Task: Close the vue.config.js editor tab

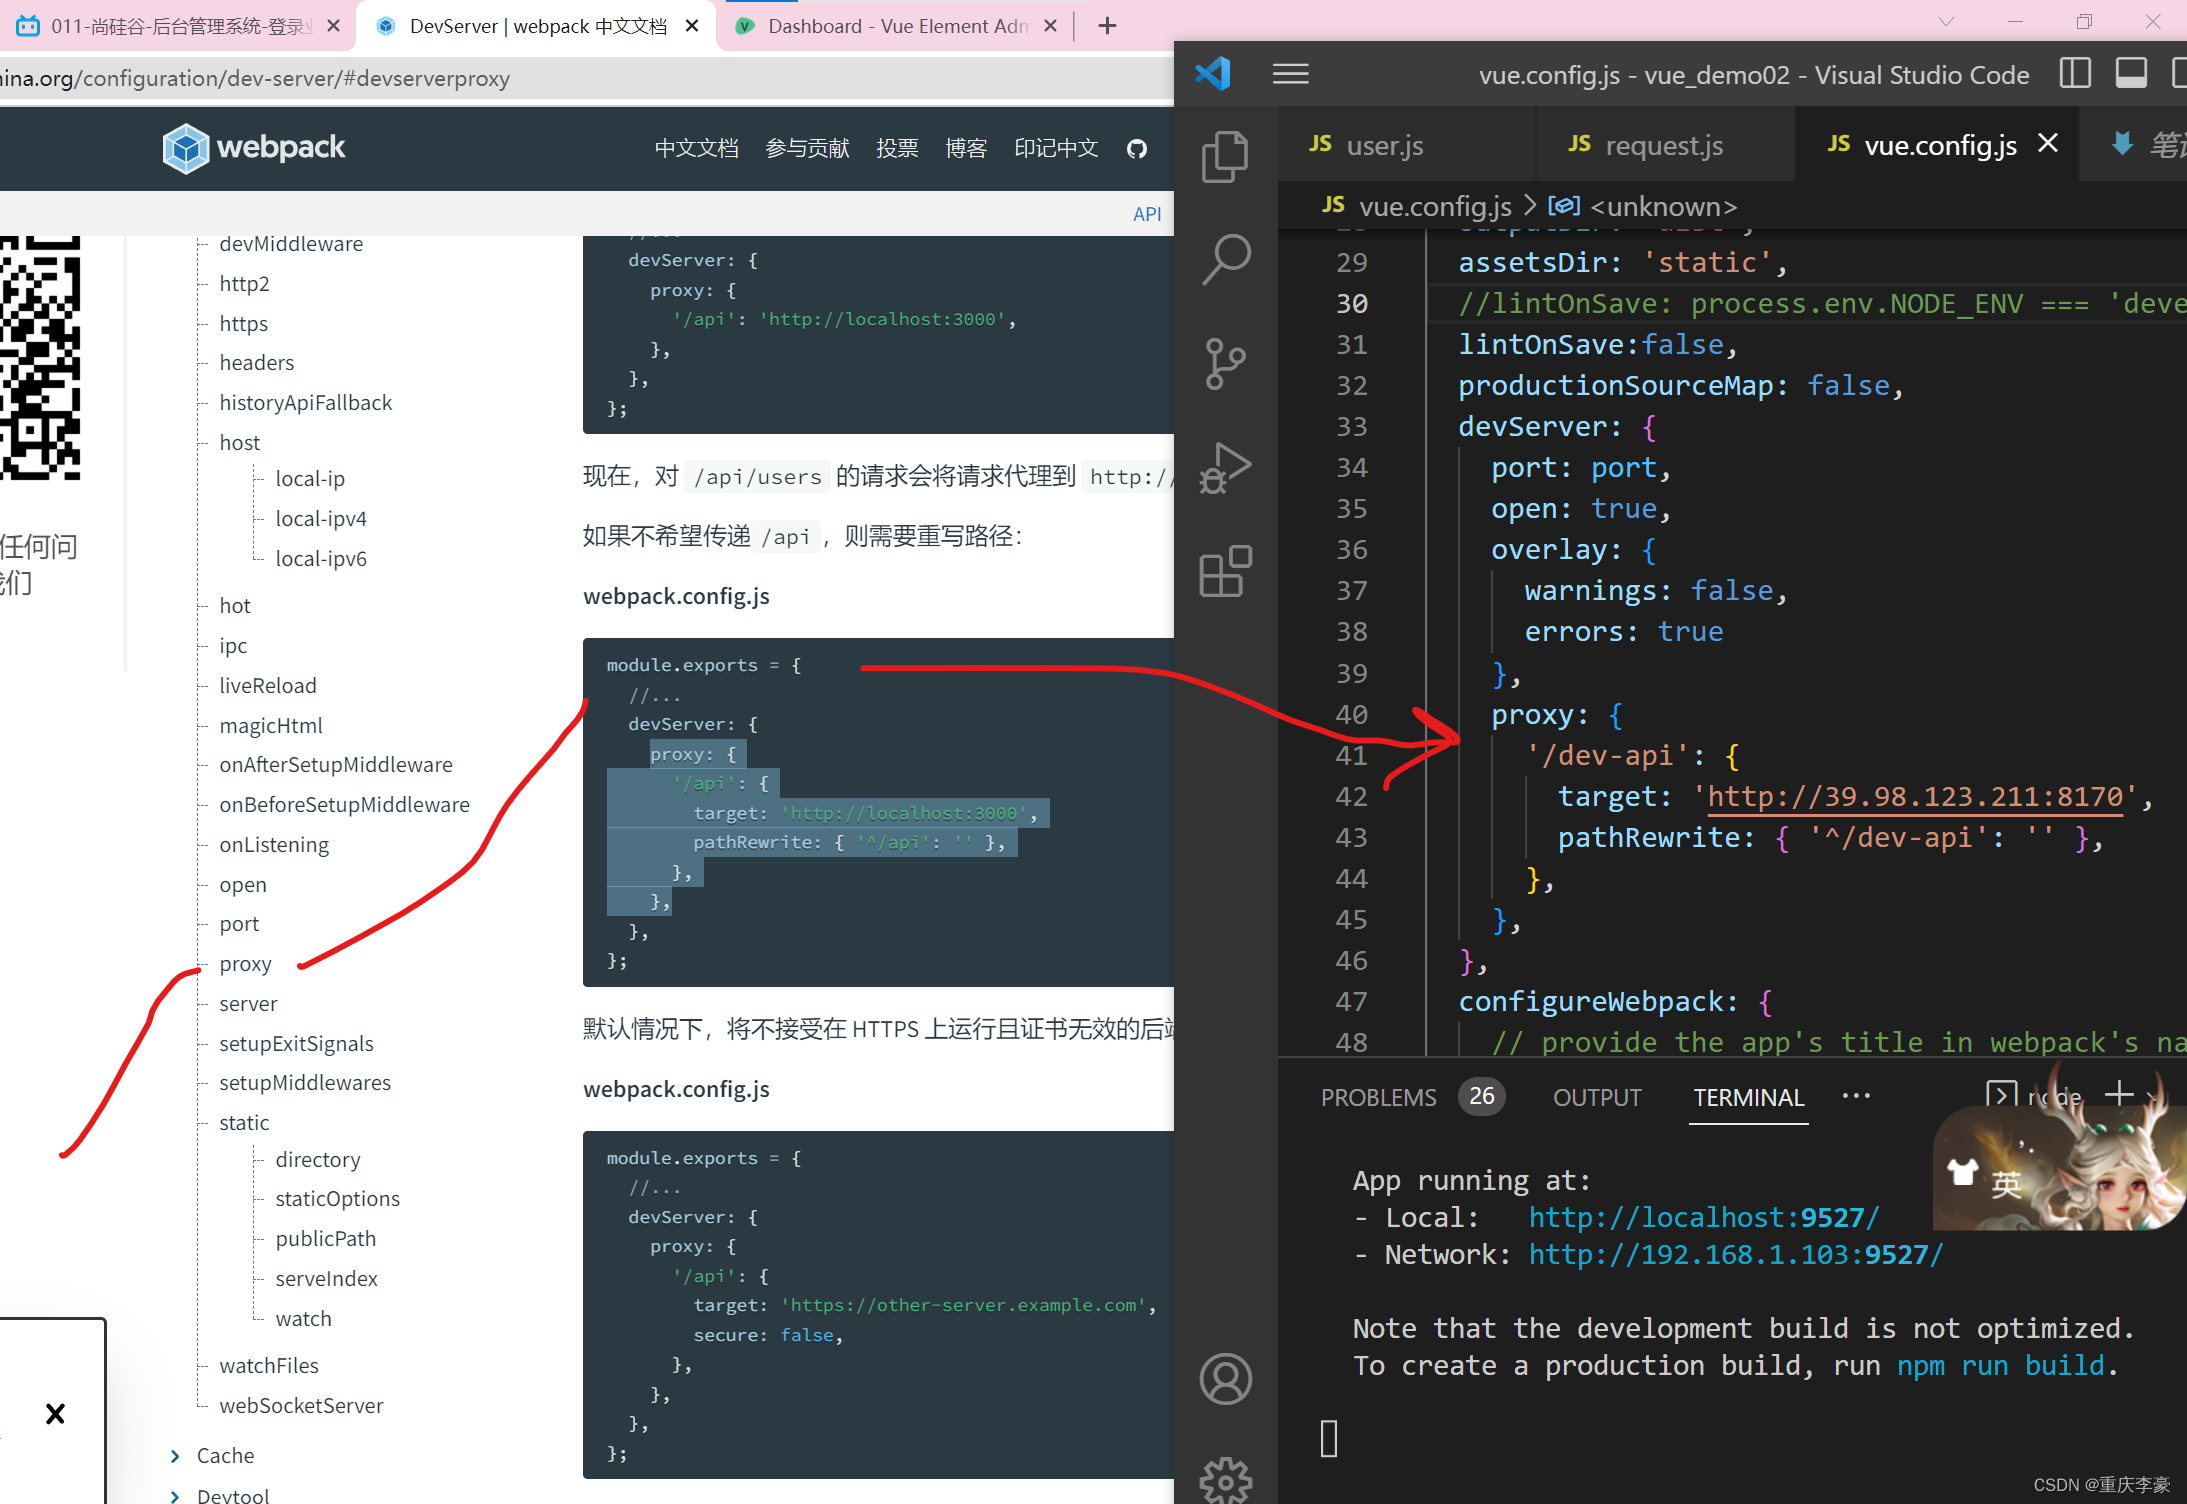Action: pyautogui.click(x=2047, y=144)
